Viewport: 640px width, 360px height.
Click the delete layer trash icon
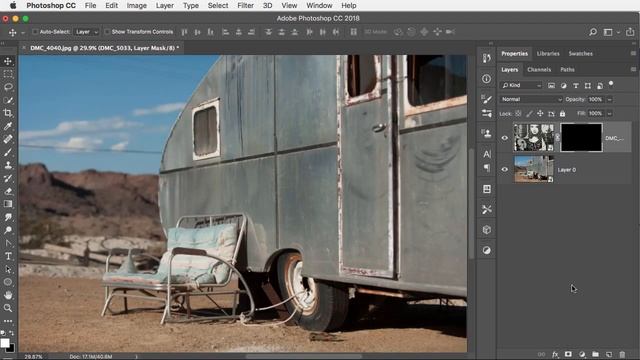622,354
